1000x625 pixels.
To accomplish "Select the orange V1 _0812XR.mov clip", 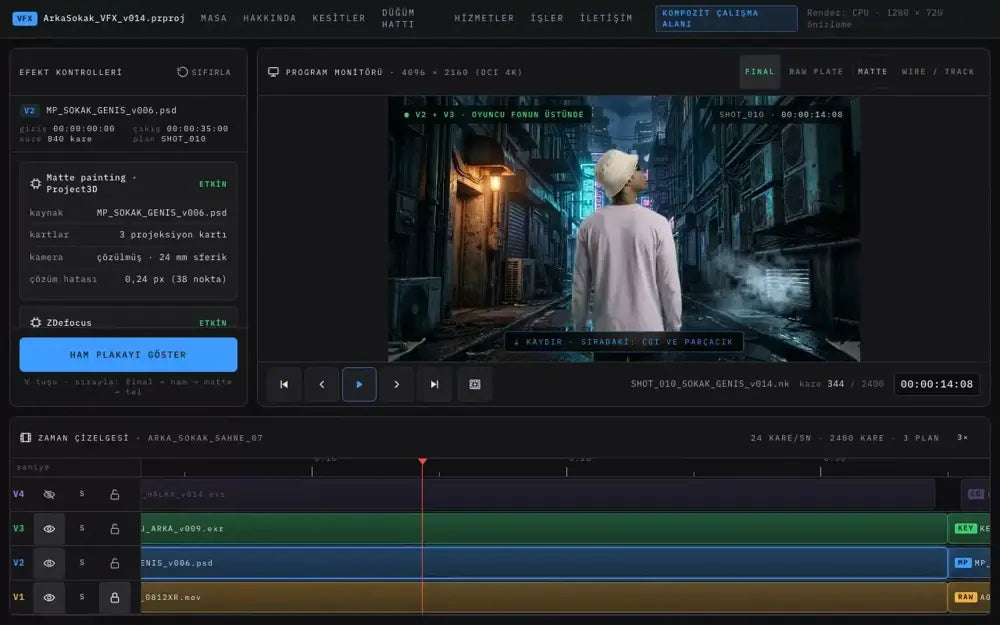I will 544,598.
